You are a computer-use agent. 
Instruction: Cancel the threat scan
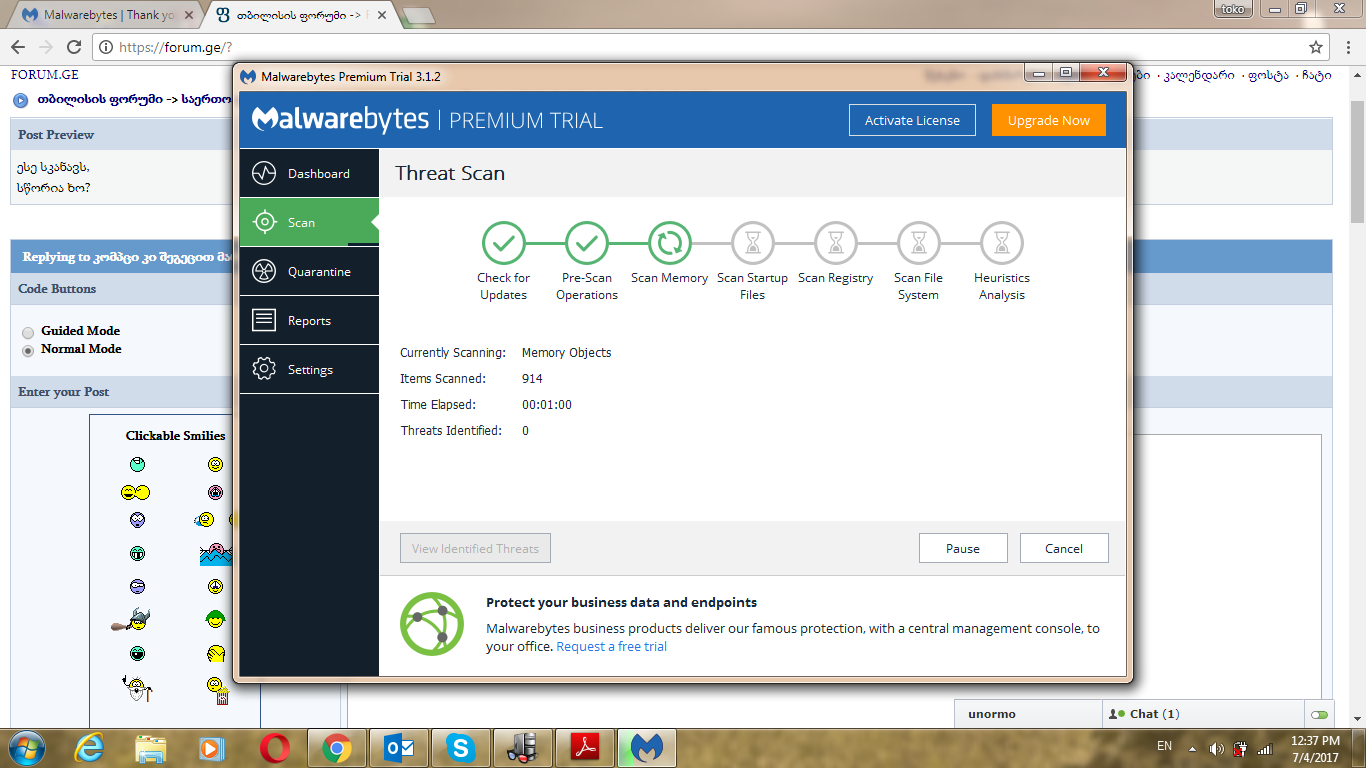click(1064, 548)
